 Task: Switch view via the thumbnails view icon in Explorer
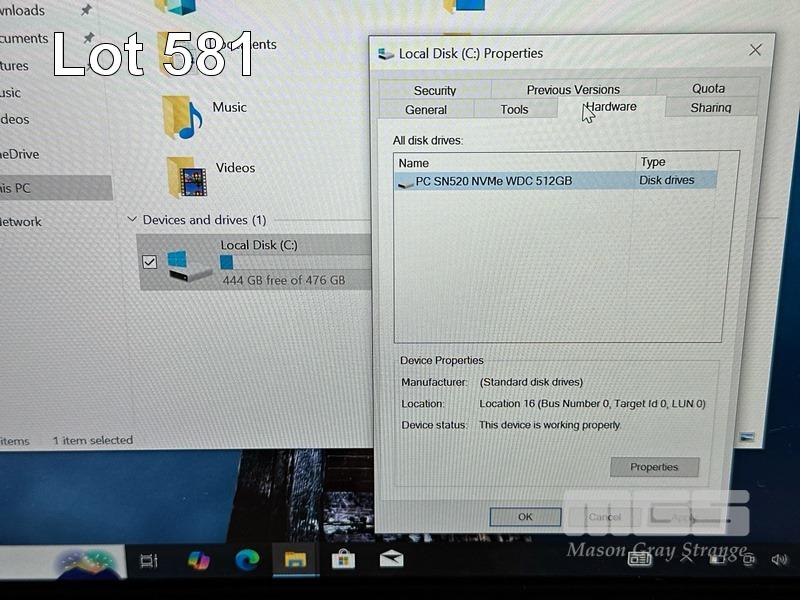click(x=746, y=437)
